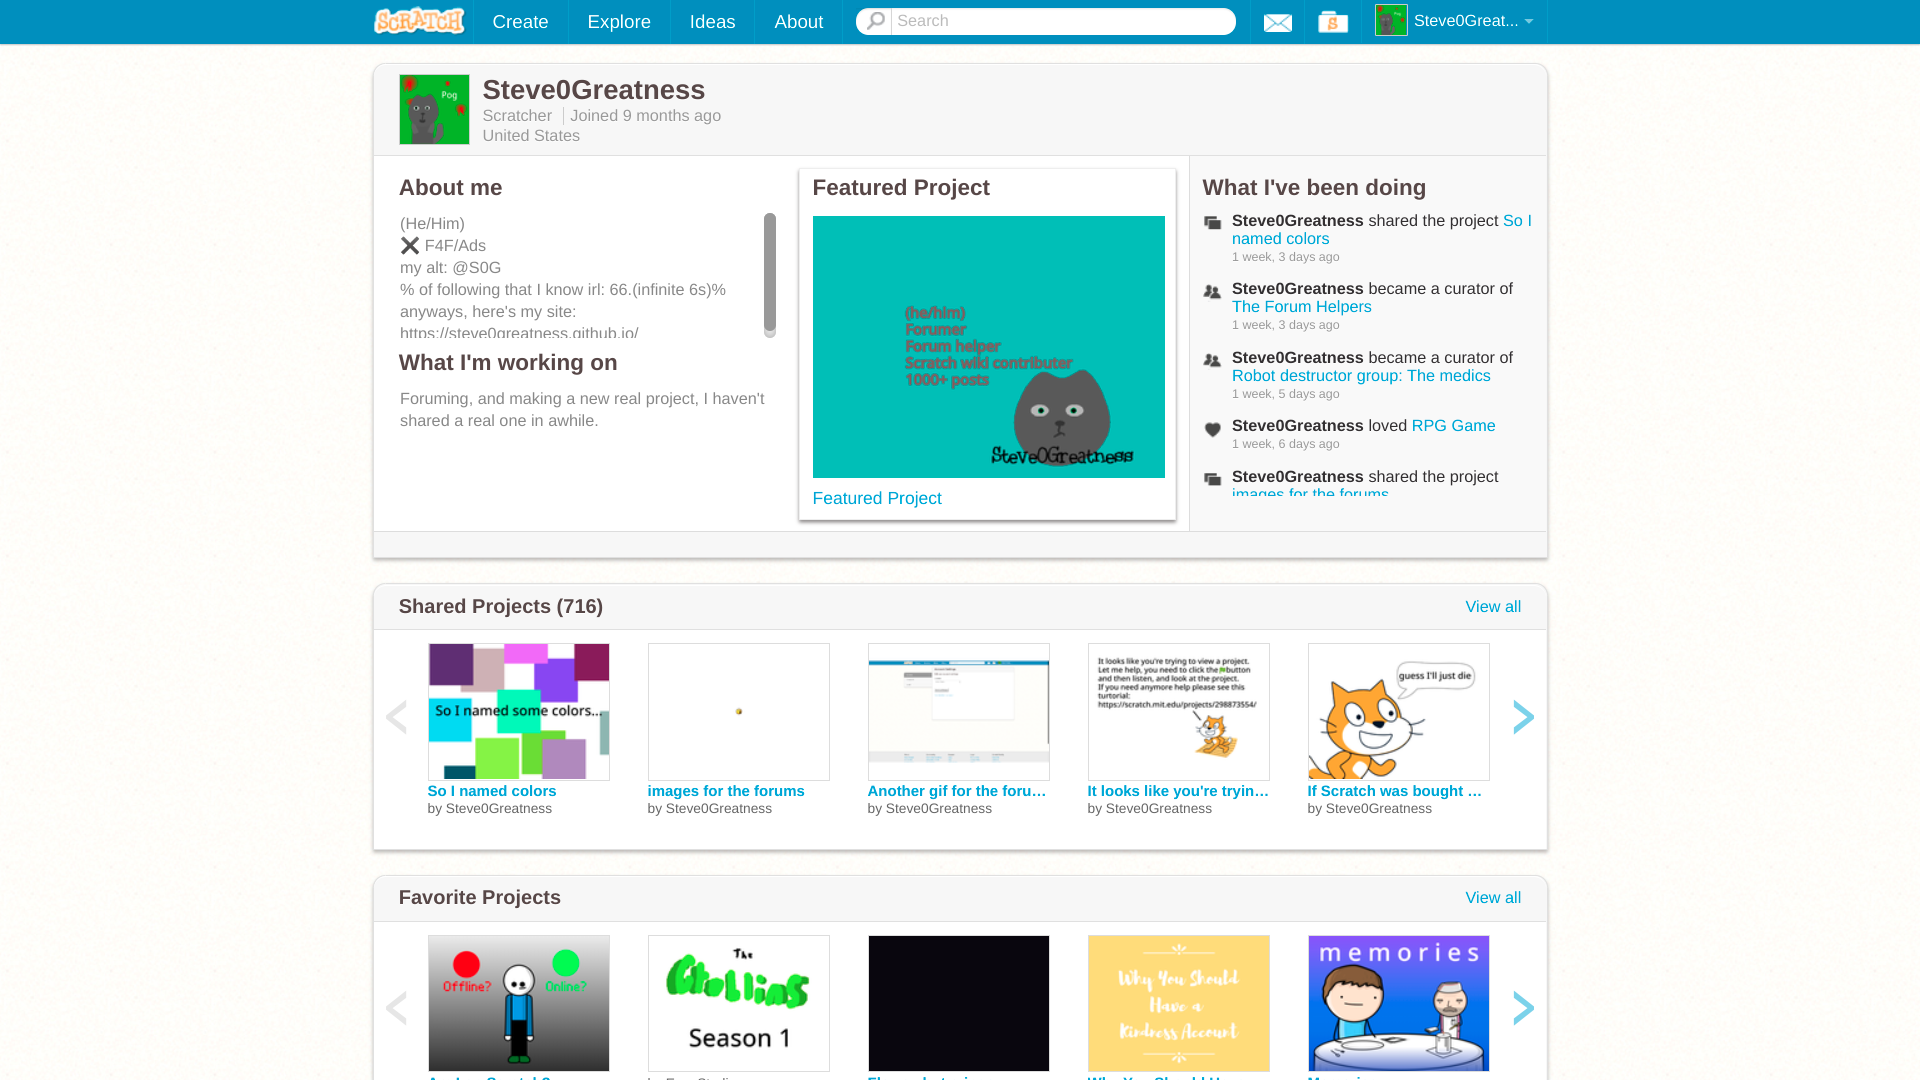Show next favorite projects with right arrow

click(x=1522, y=1008)
